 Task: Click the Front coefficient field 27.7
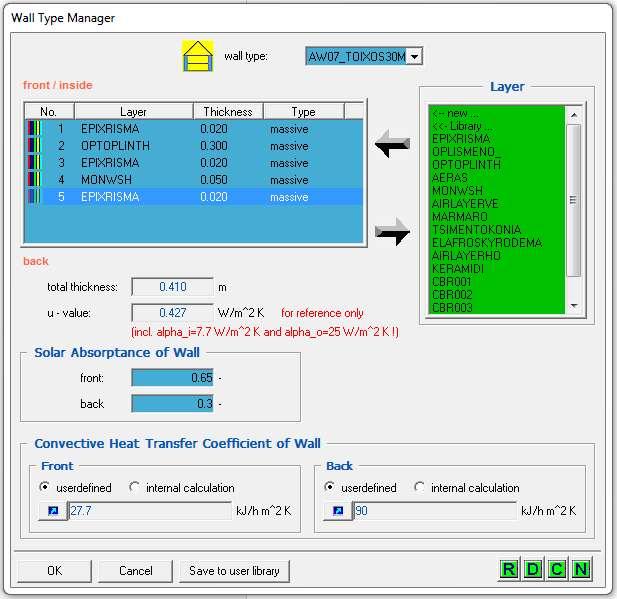tap(150, 511)
